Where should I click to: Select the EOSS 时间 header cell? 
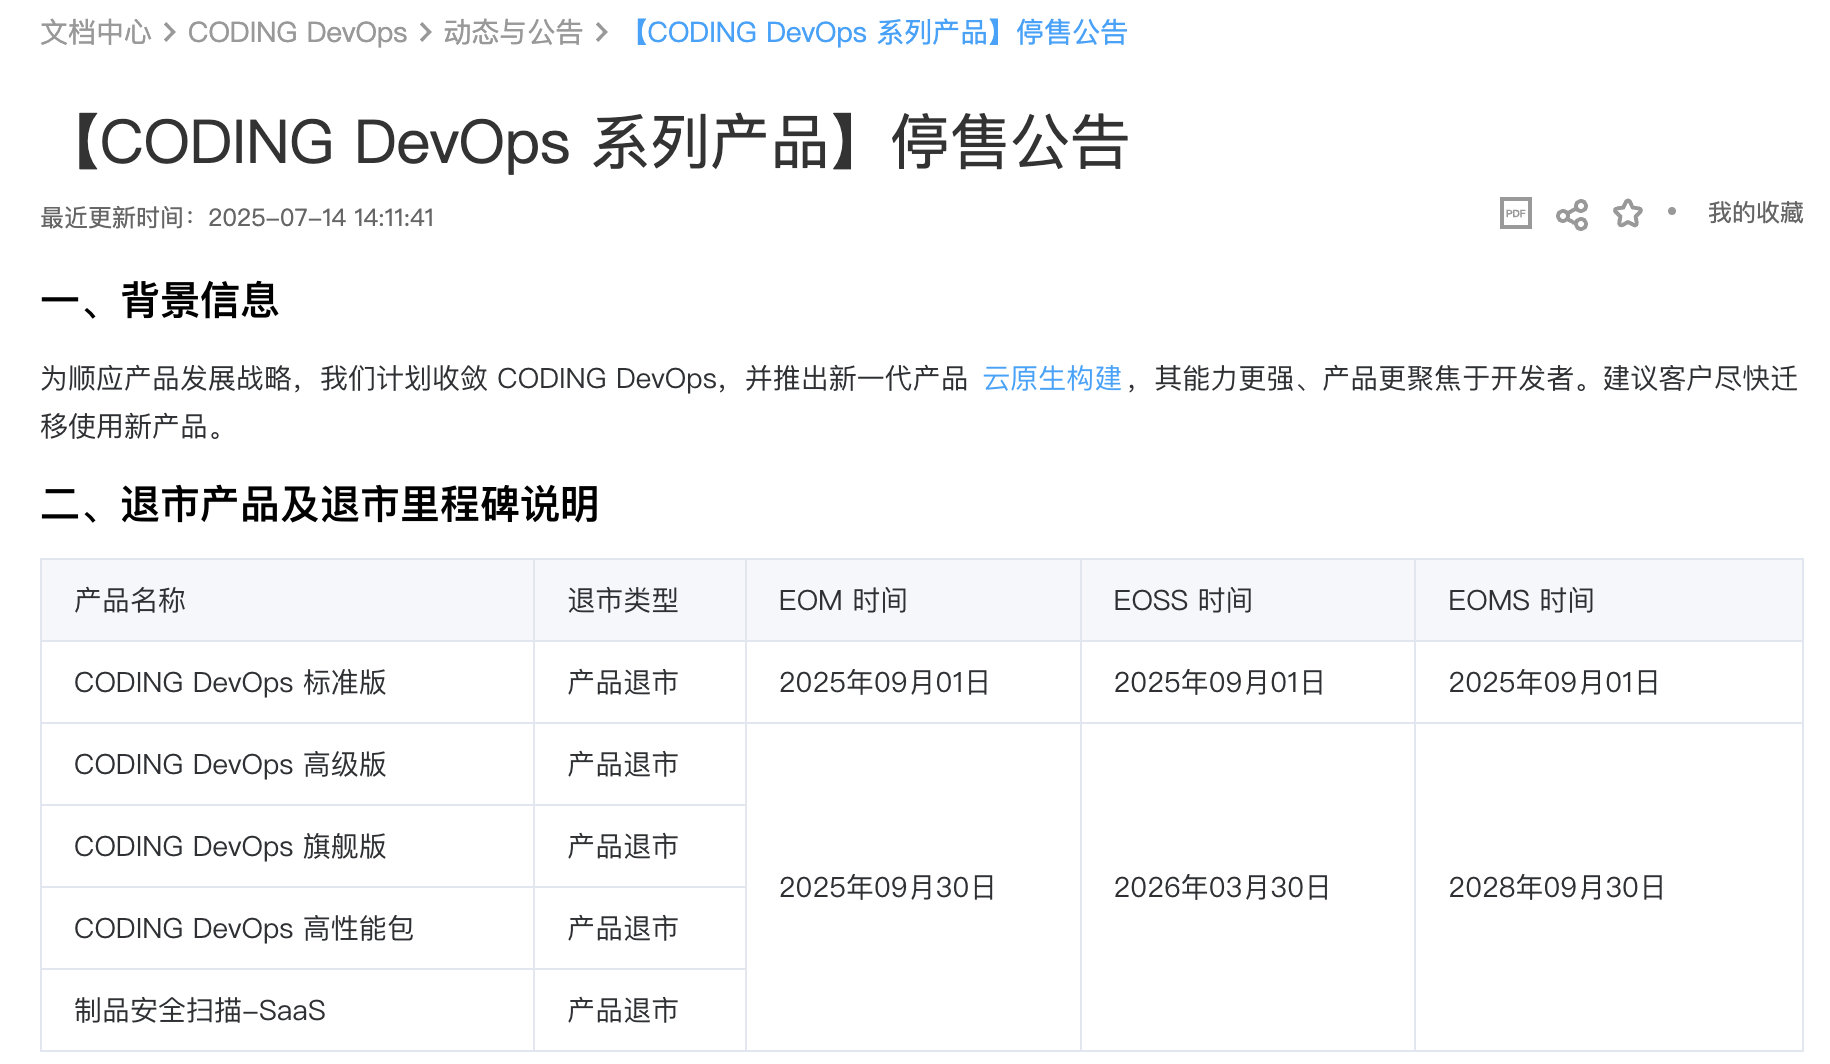pos(1183,600)
